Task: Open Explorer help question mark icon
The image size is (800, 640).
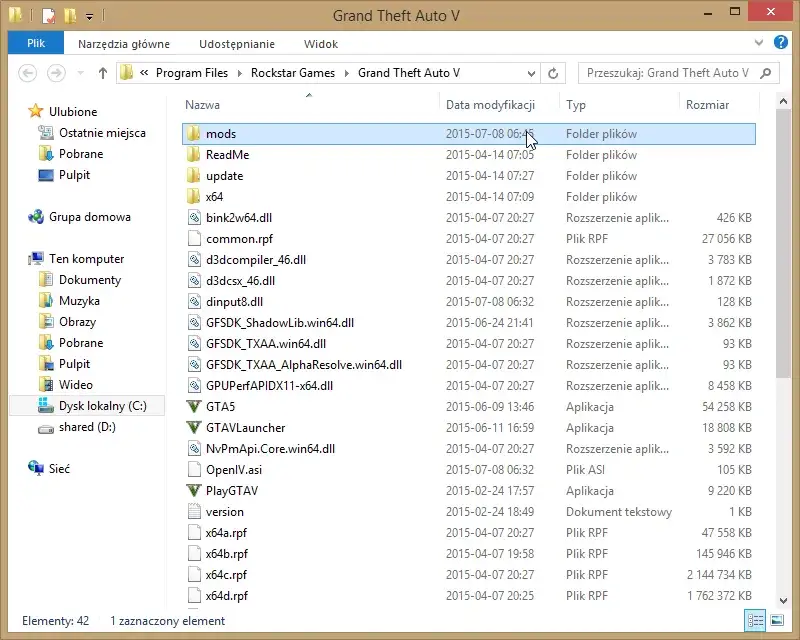Action: (781, 43)
